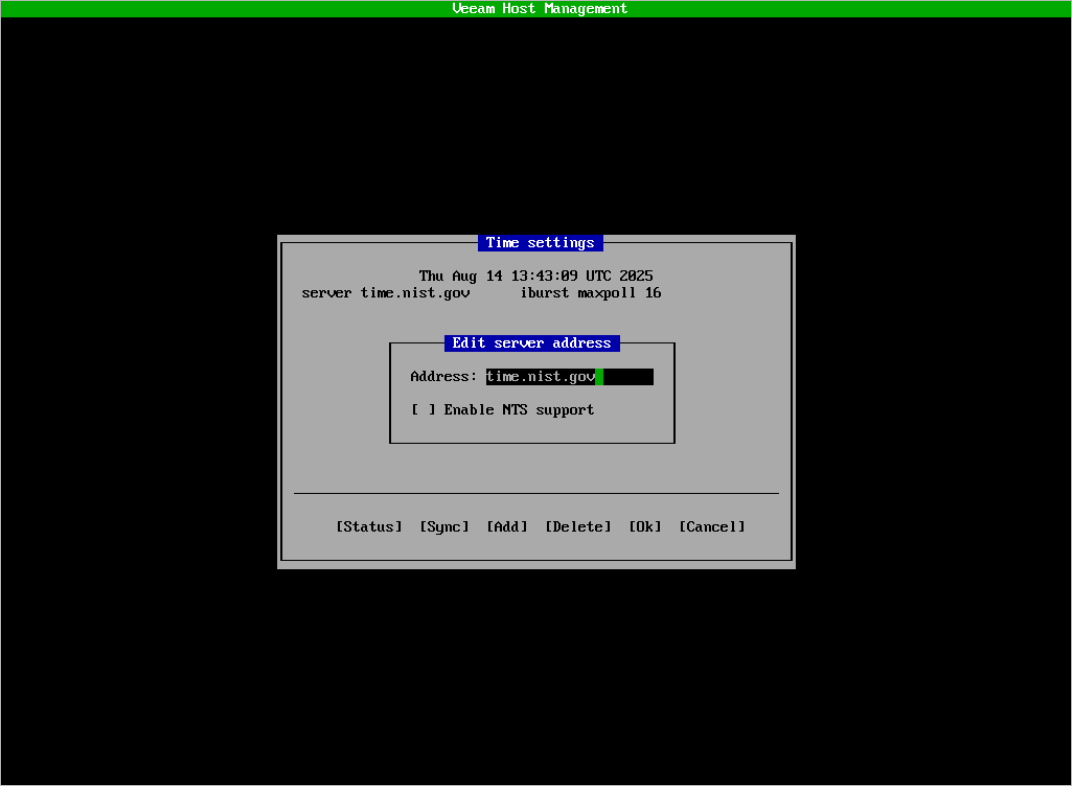Click the [Status] button
This screenshot has width=1072, height=786.
pos(369,527)
